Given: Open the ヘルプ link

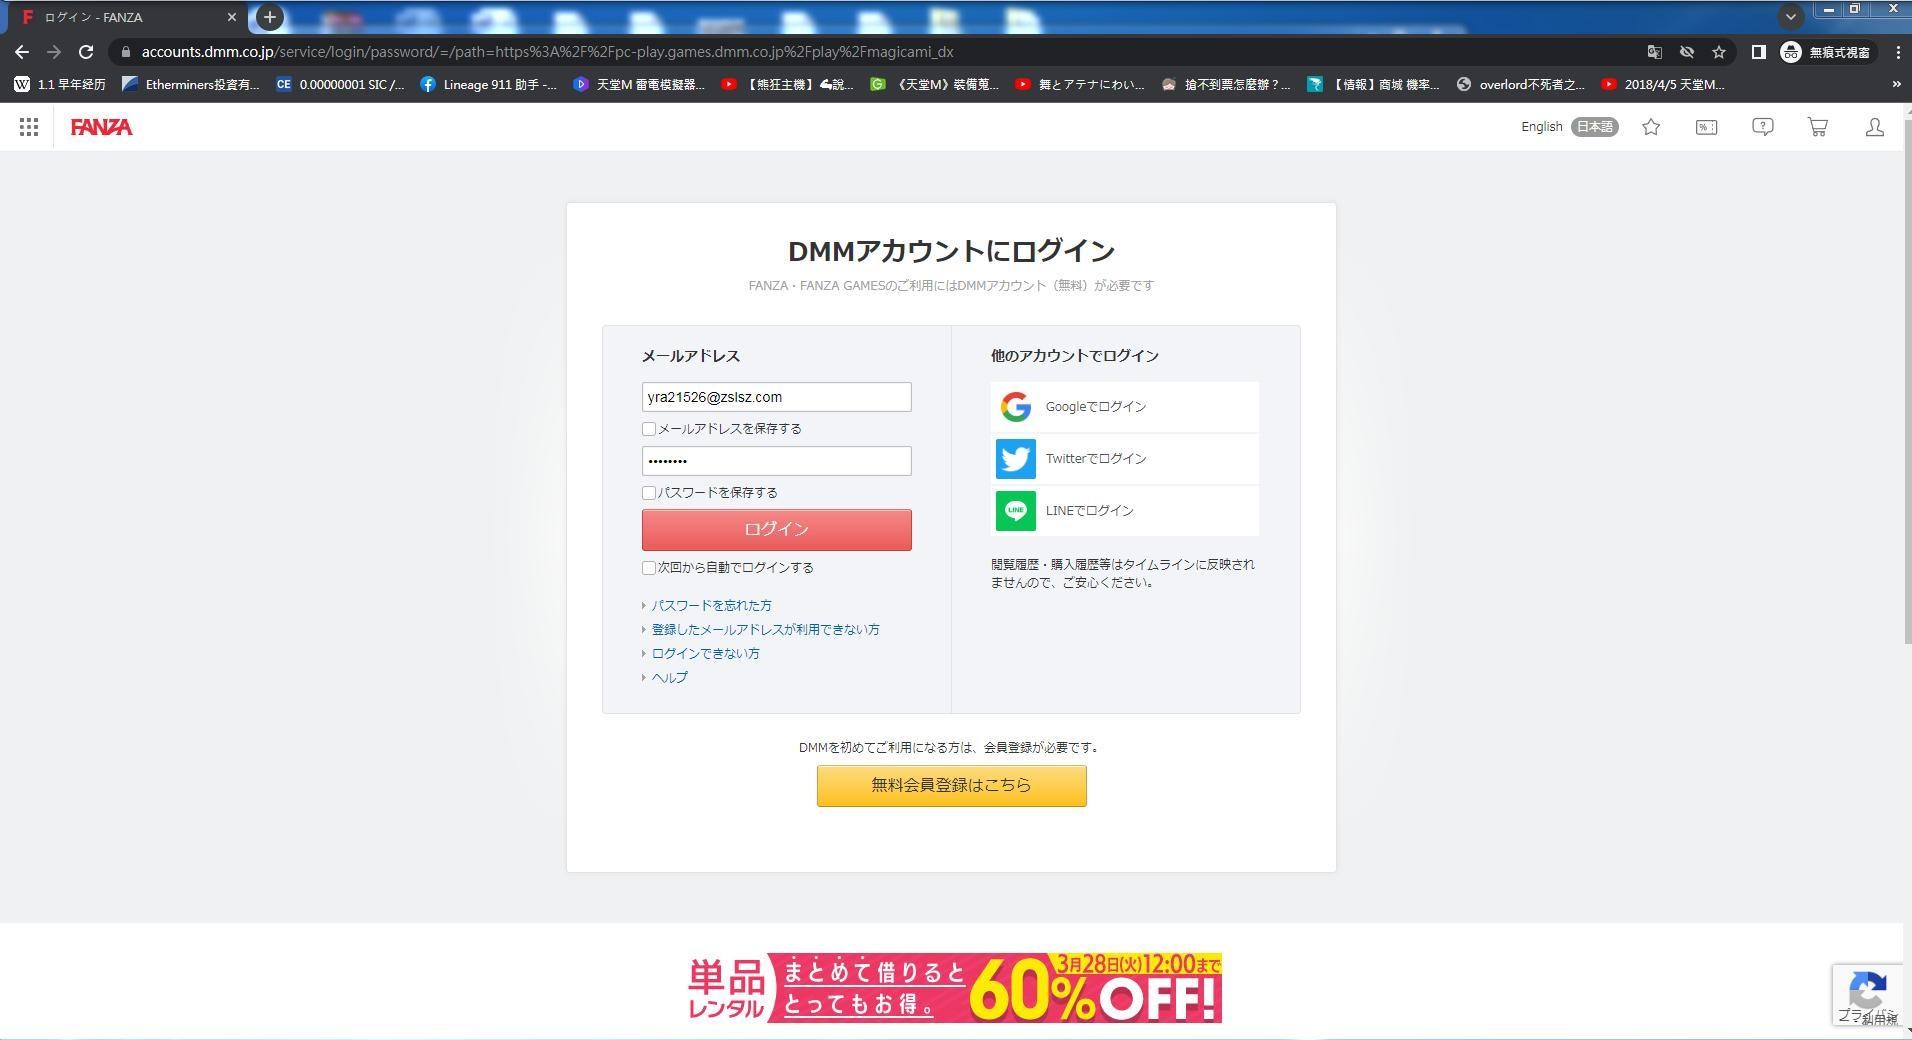Looking at the screenshot, I should pos(669,678).
